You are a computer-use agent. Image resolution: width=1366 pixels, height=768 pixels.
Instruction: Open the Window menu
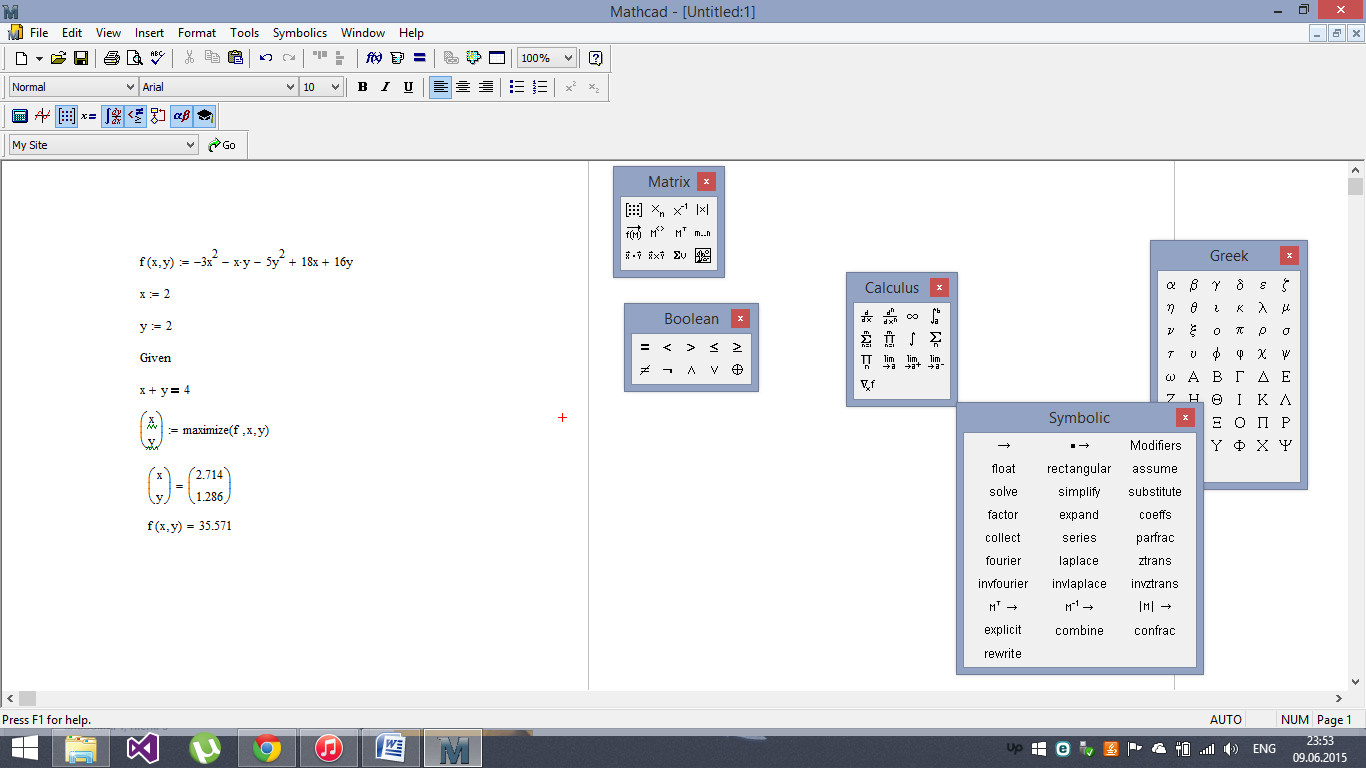coord(363,33)
